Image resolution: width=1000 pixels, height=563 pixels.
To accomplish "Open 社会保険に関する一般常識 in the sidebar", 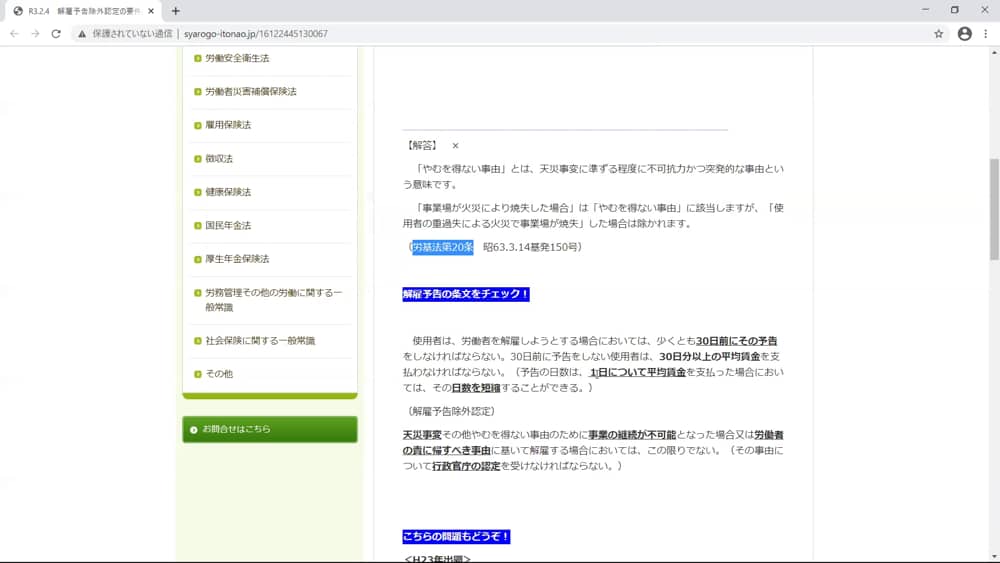I will [x=260, y=340].
